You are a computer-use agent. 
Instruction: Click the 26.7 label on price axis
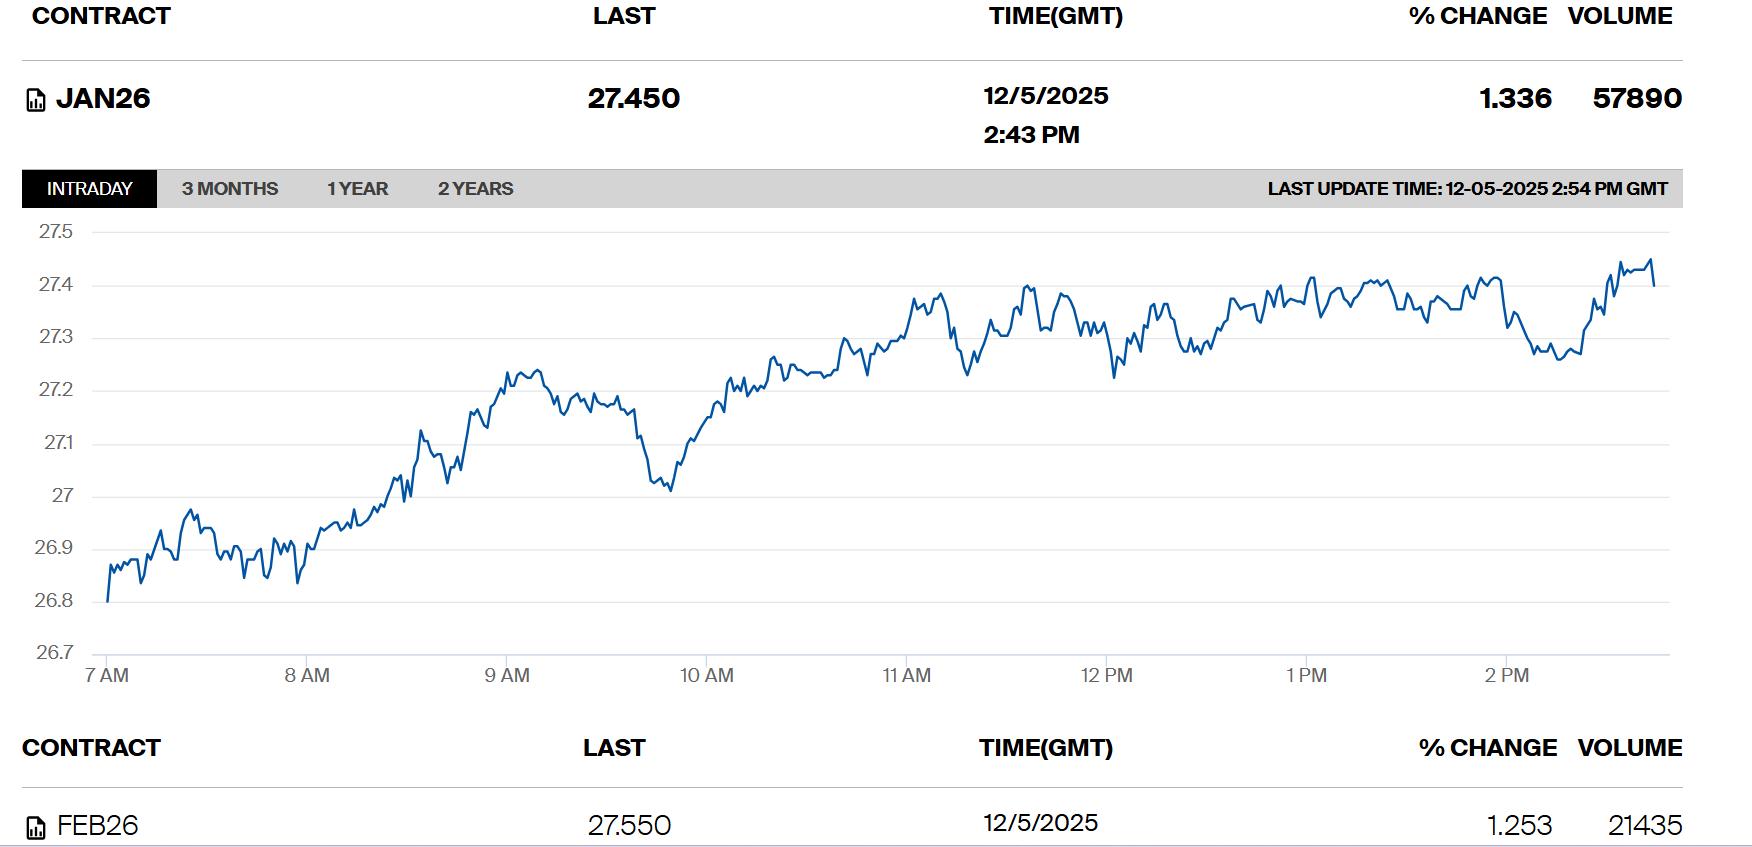[55, 652]
